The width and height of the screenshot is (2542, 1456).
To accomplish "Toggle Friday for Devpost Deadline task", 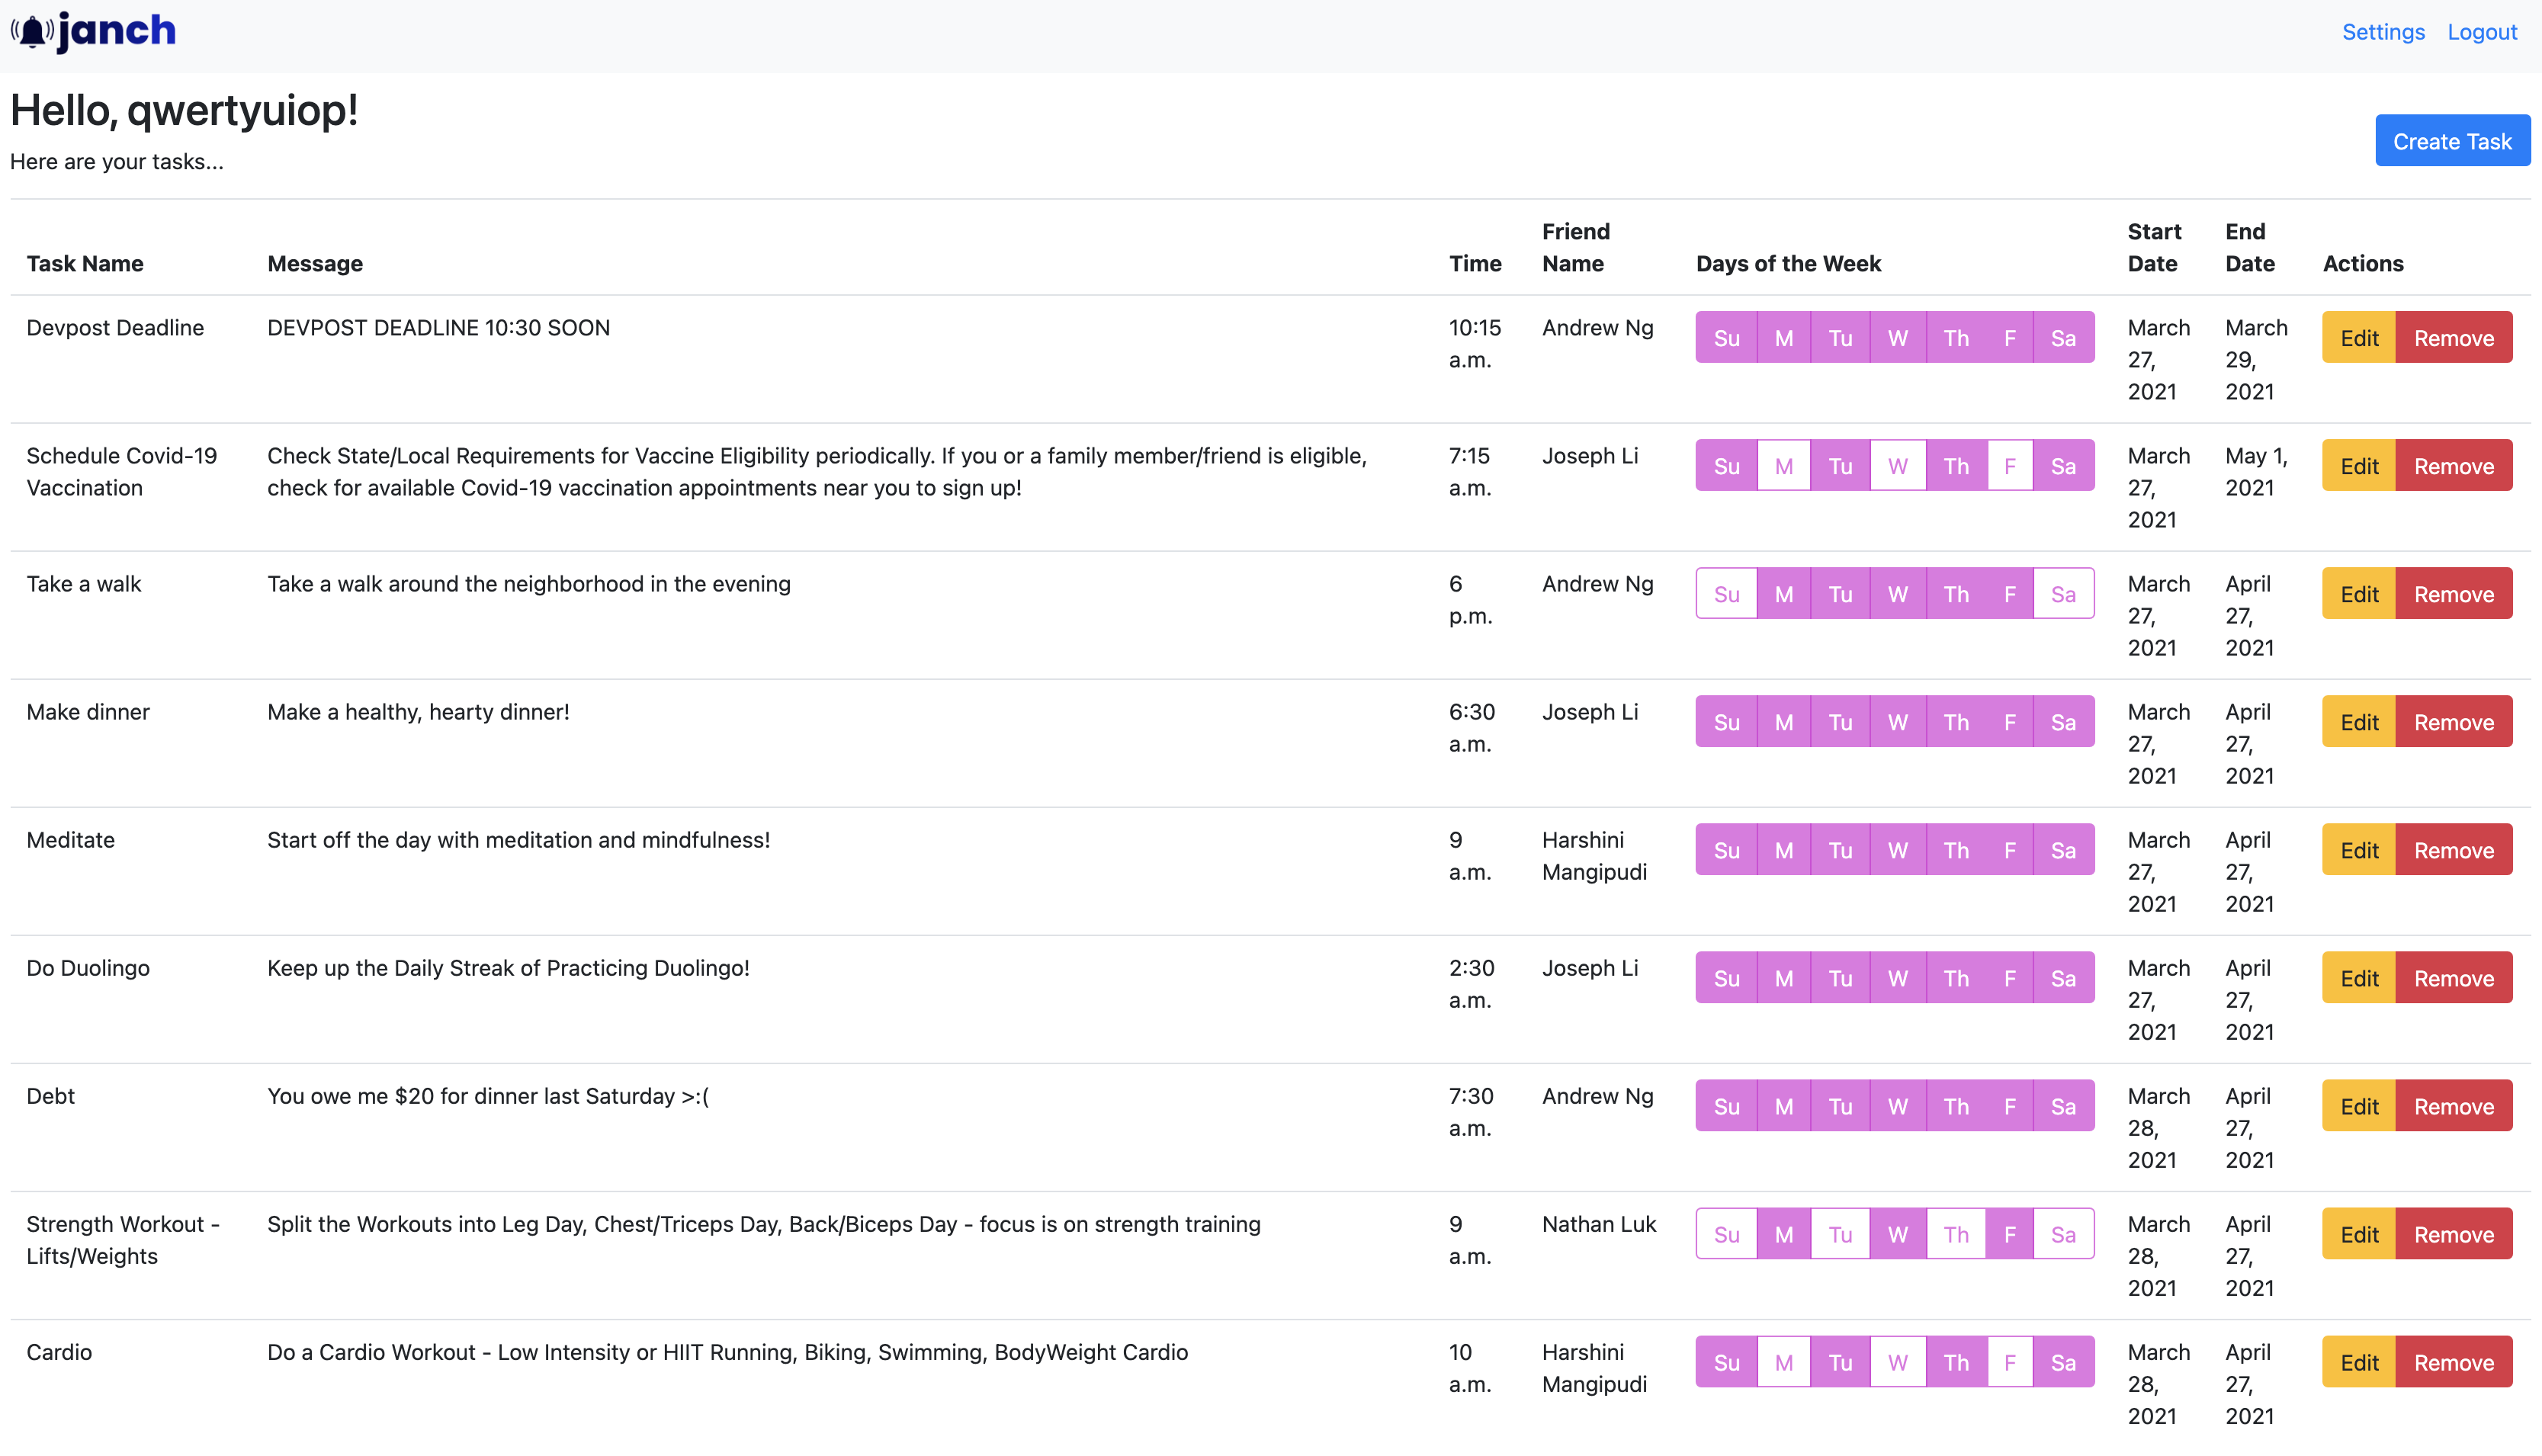I will tap(2009, 338).
